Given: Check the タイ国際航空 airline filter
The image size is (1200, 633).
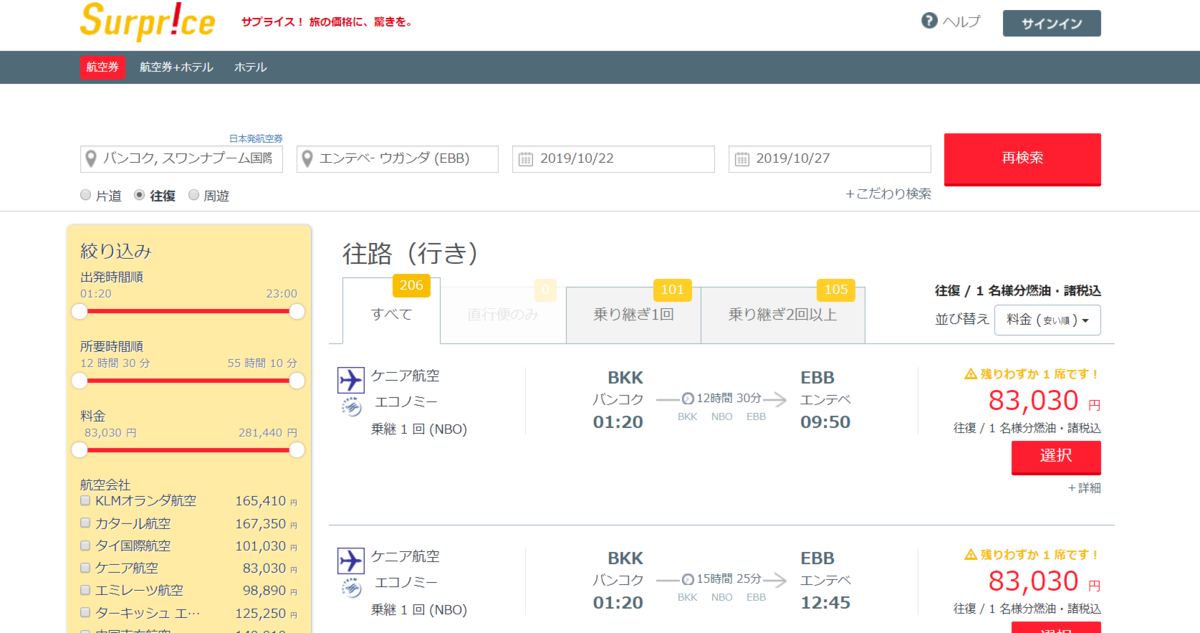Looking at the screenshot, I should click(x=86, y=546).
